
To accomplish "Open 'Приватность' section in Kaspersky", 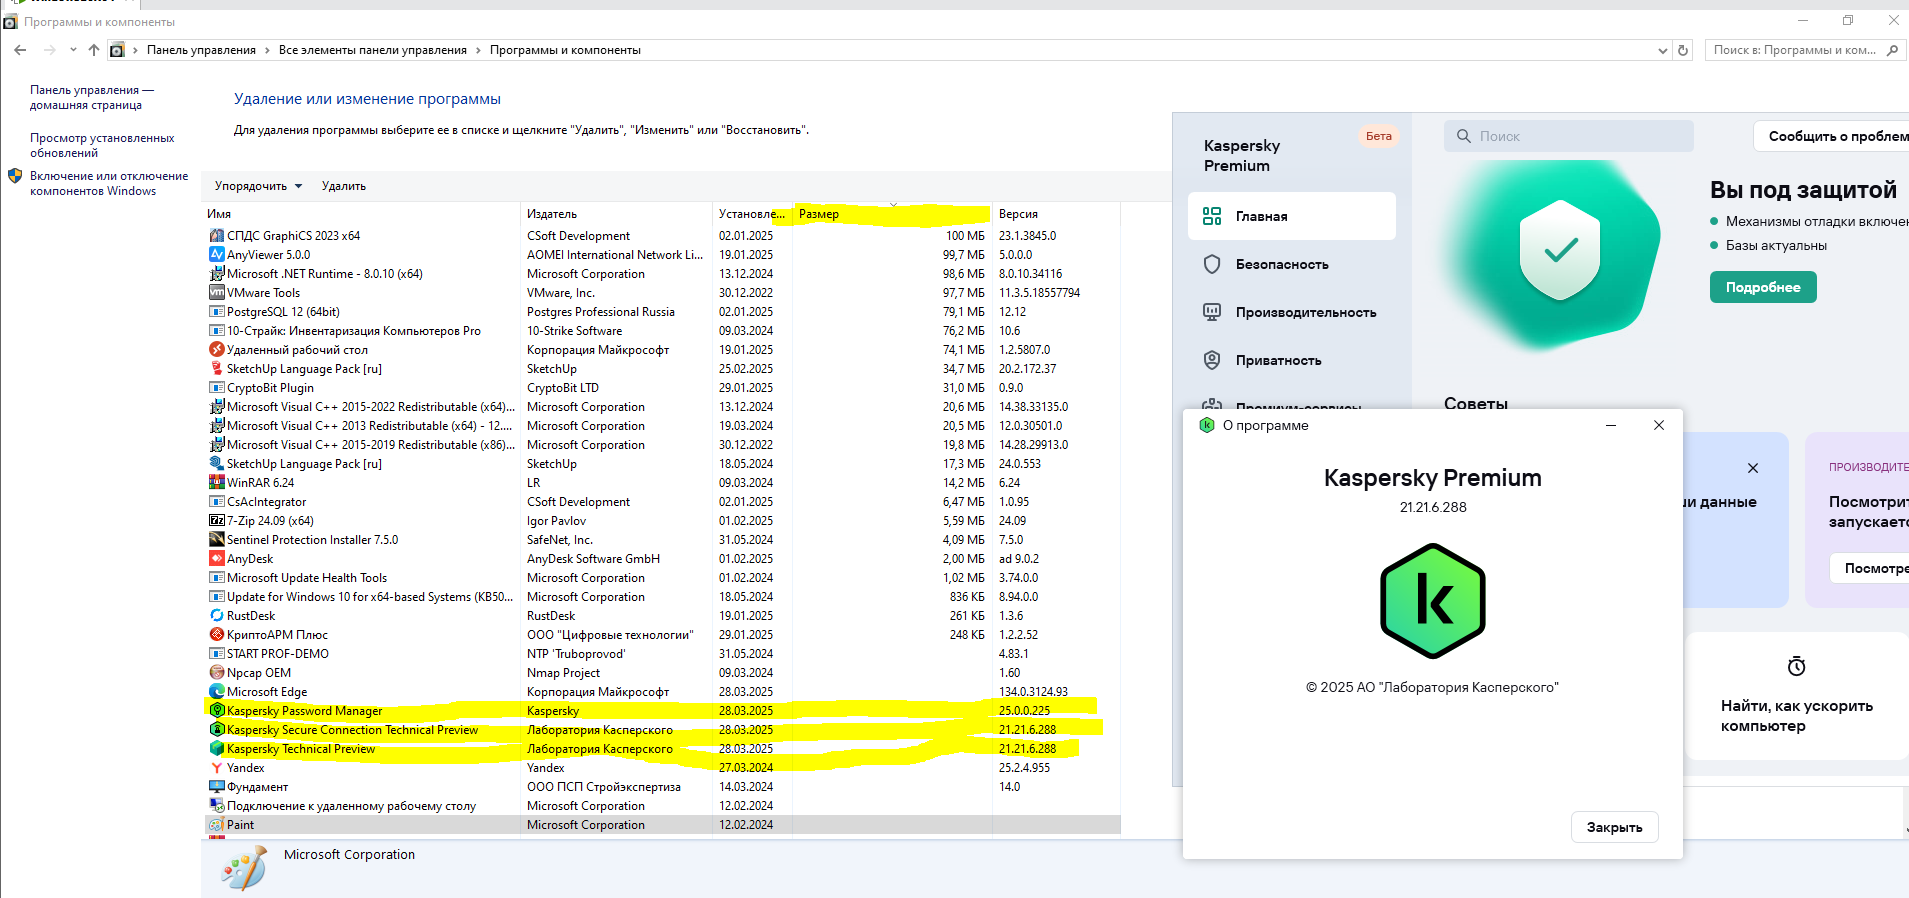I will tap(1291, 360).
